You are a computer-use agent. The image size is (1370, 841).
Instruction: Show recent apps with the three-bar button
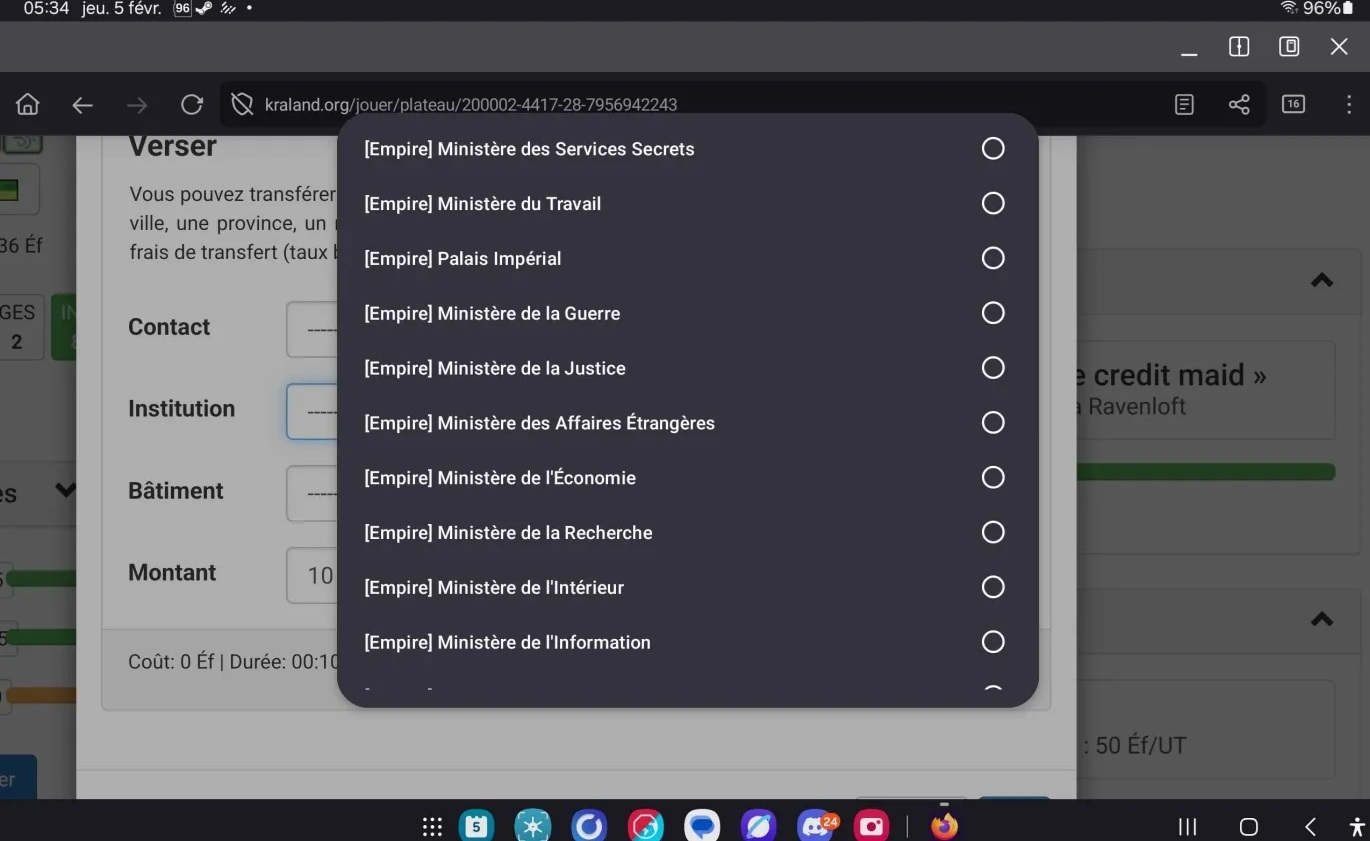pos(1188,827)
